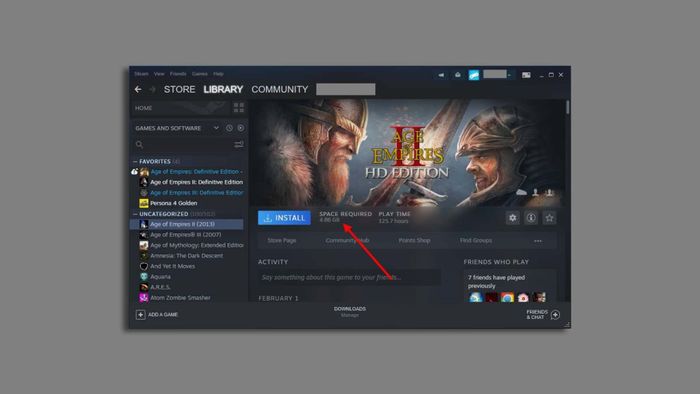
Task: Open the Find Groups link
Action: click(x=476, y=241)
